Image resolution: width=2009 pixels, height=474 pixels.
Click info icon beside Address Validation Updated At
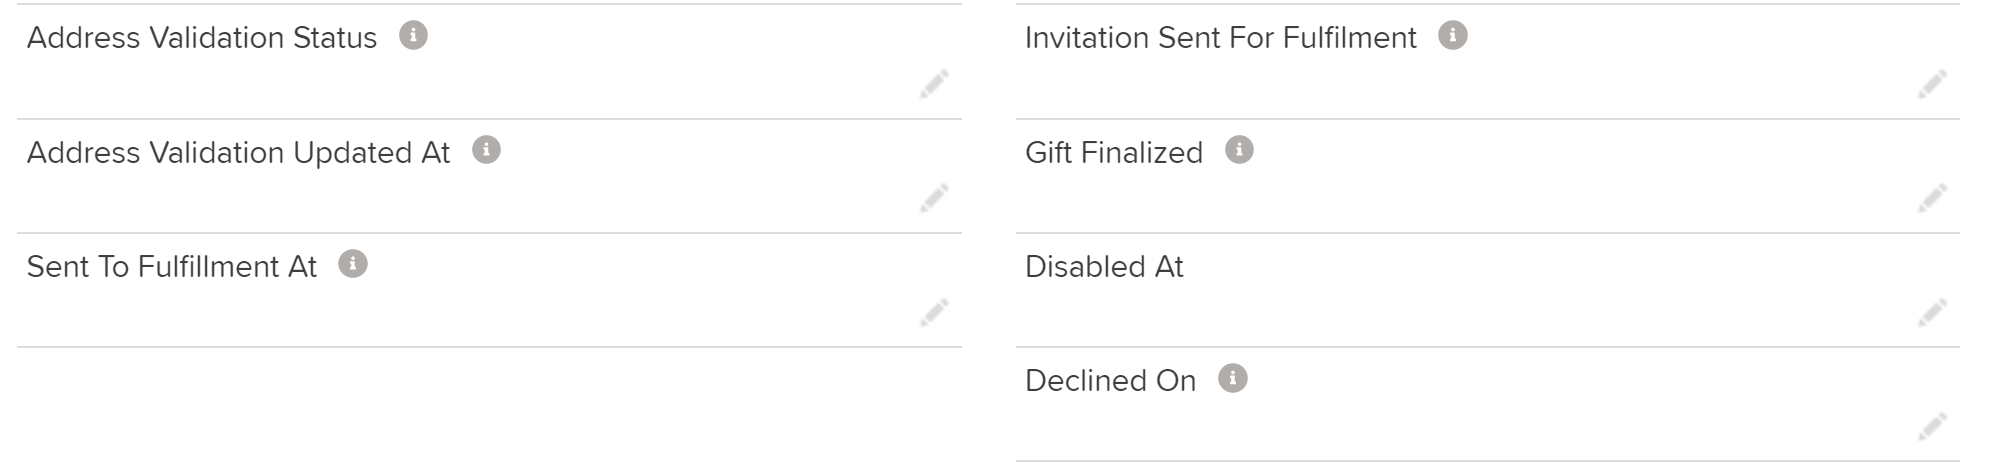[x=486, y=150]
